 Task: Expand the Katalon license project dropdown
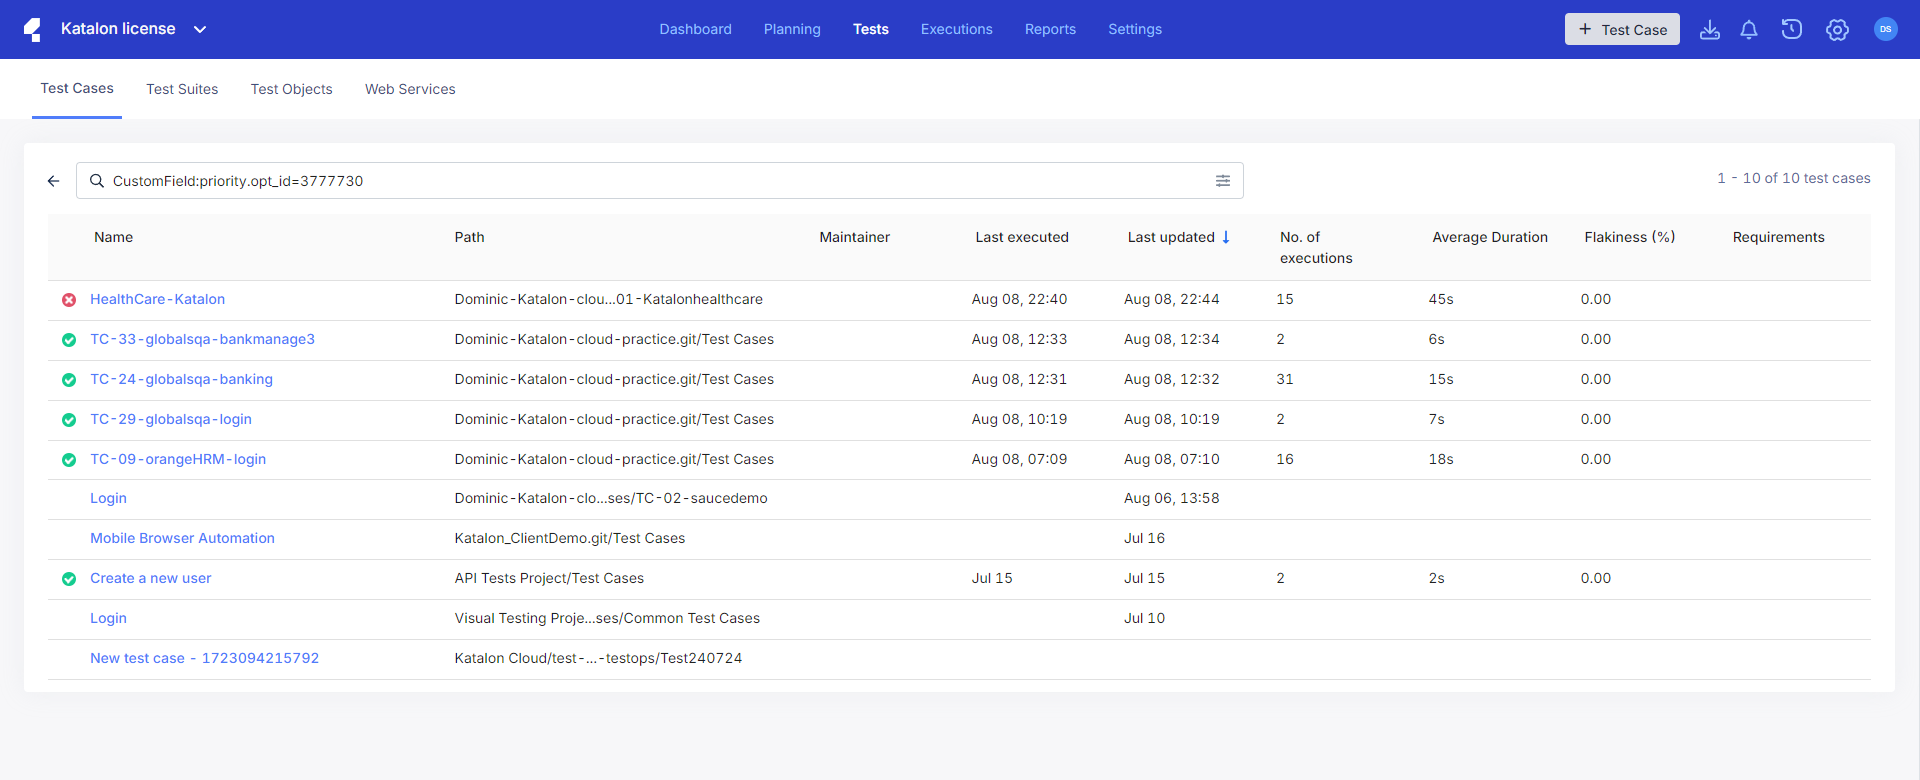coord(200,30)
